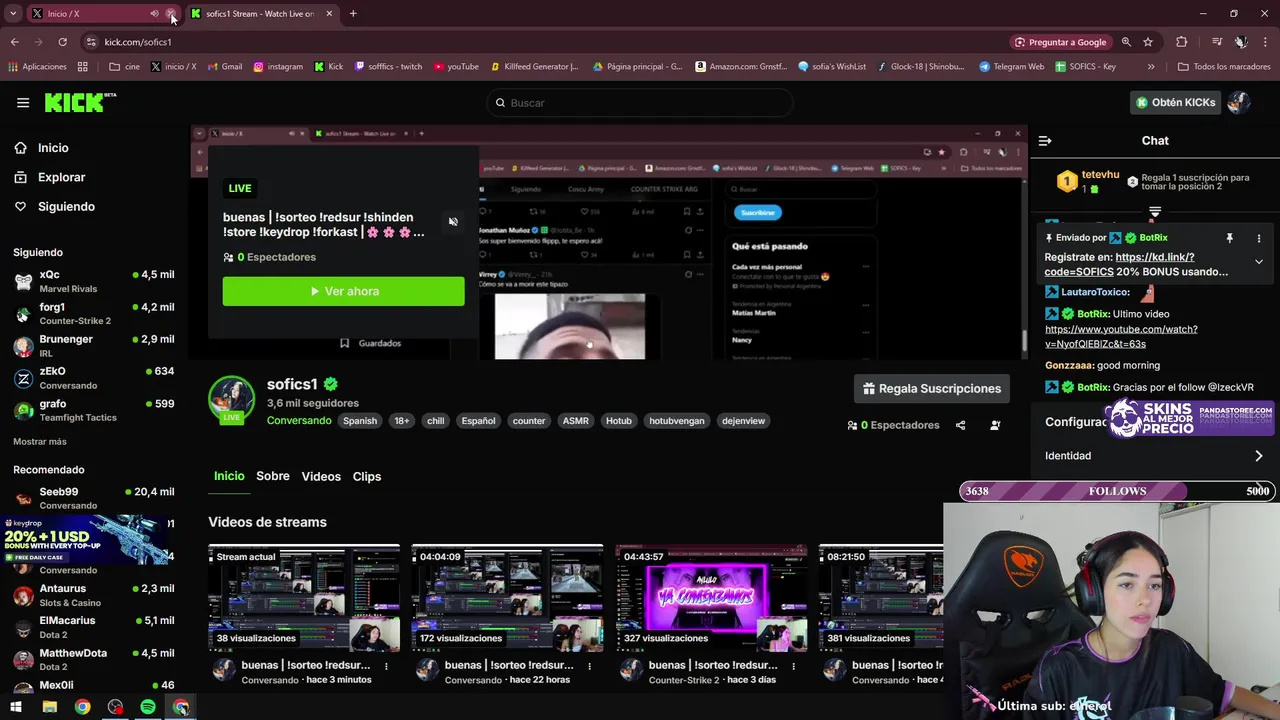Viewport: 1280px width, 720px height.
Task: Open Brunenger channel in sidebar
Action: tap(93, 346)
